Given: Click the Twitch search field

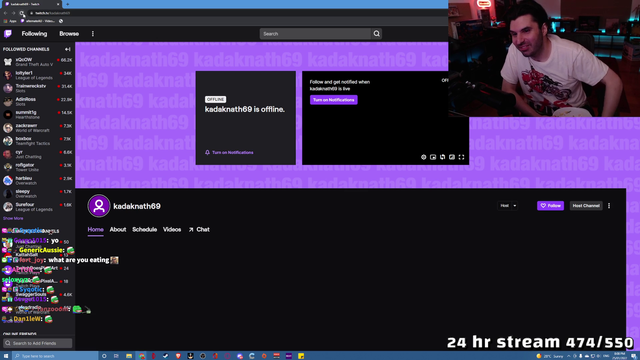Looking at the screenshot, I should pyautogui.click(x=315, y=34).
